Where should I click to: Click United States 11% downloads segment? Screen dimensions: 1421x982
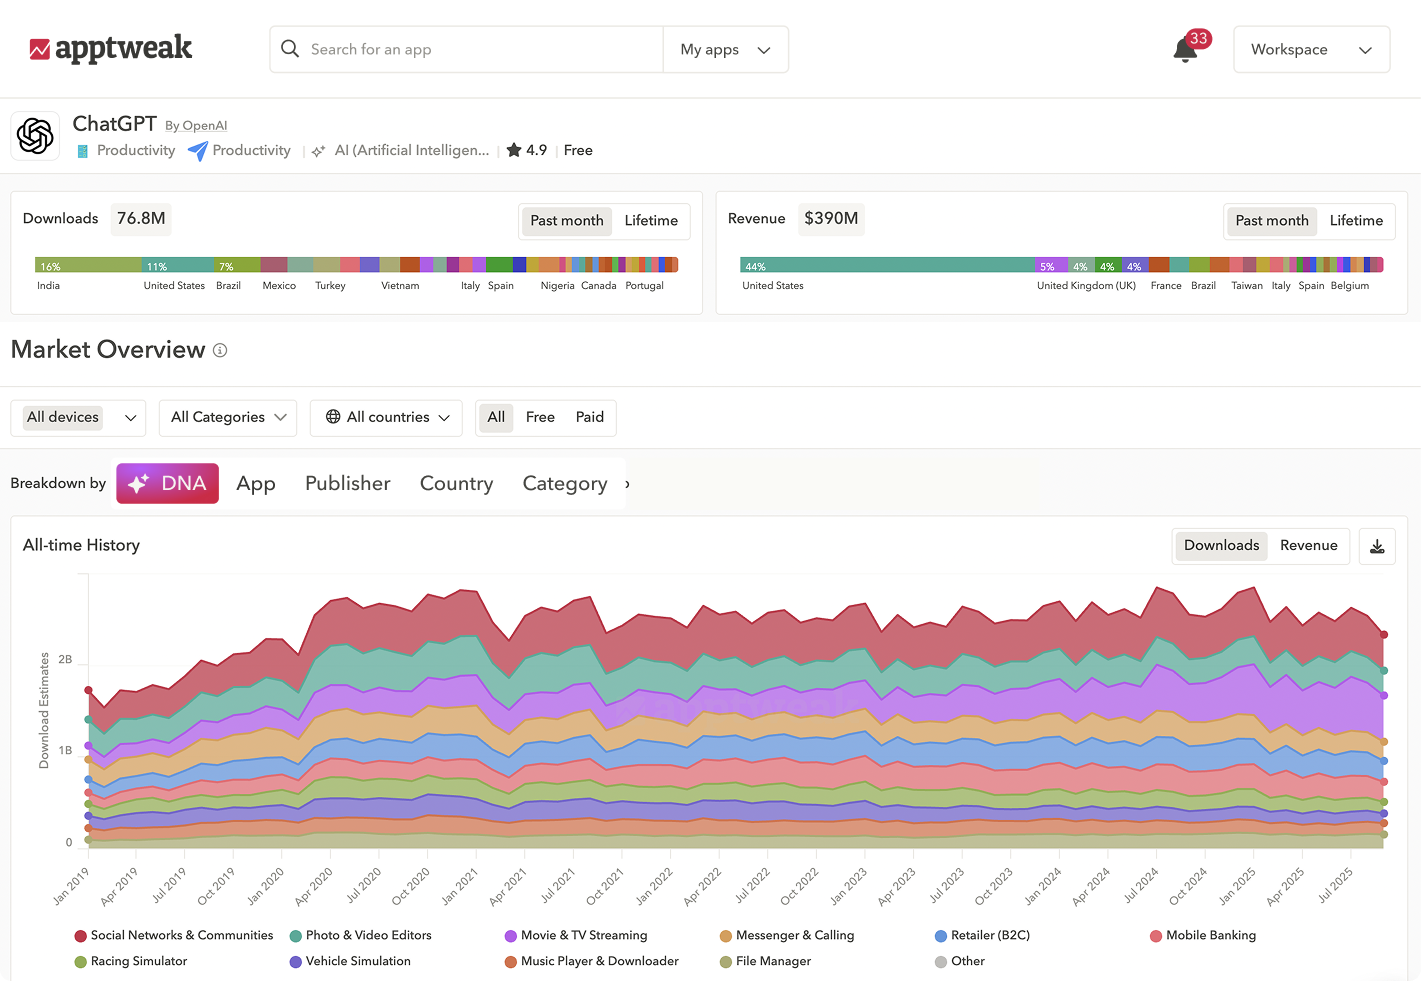point(178,265)
